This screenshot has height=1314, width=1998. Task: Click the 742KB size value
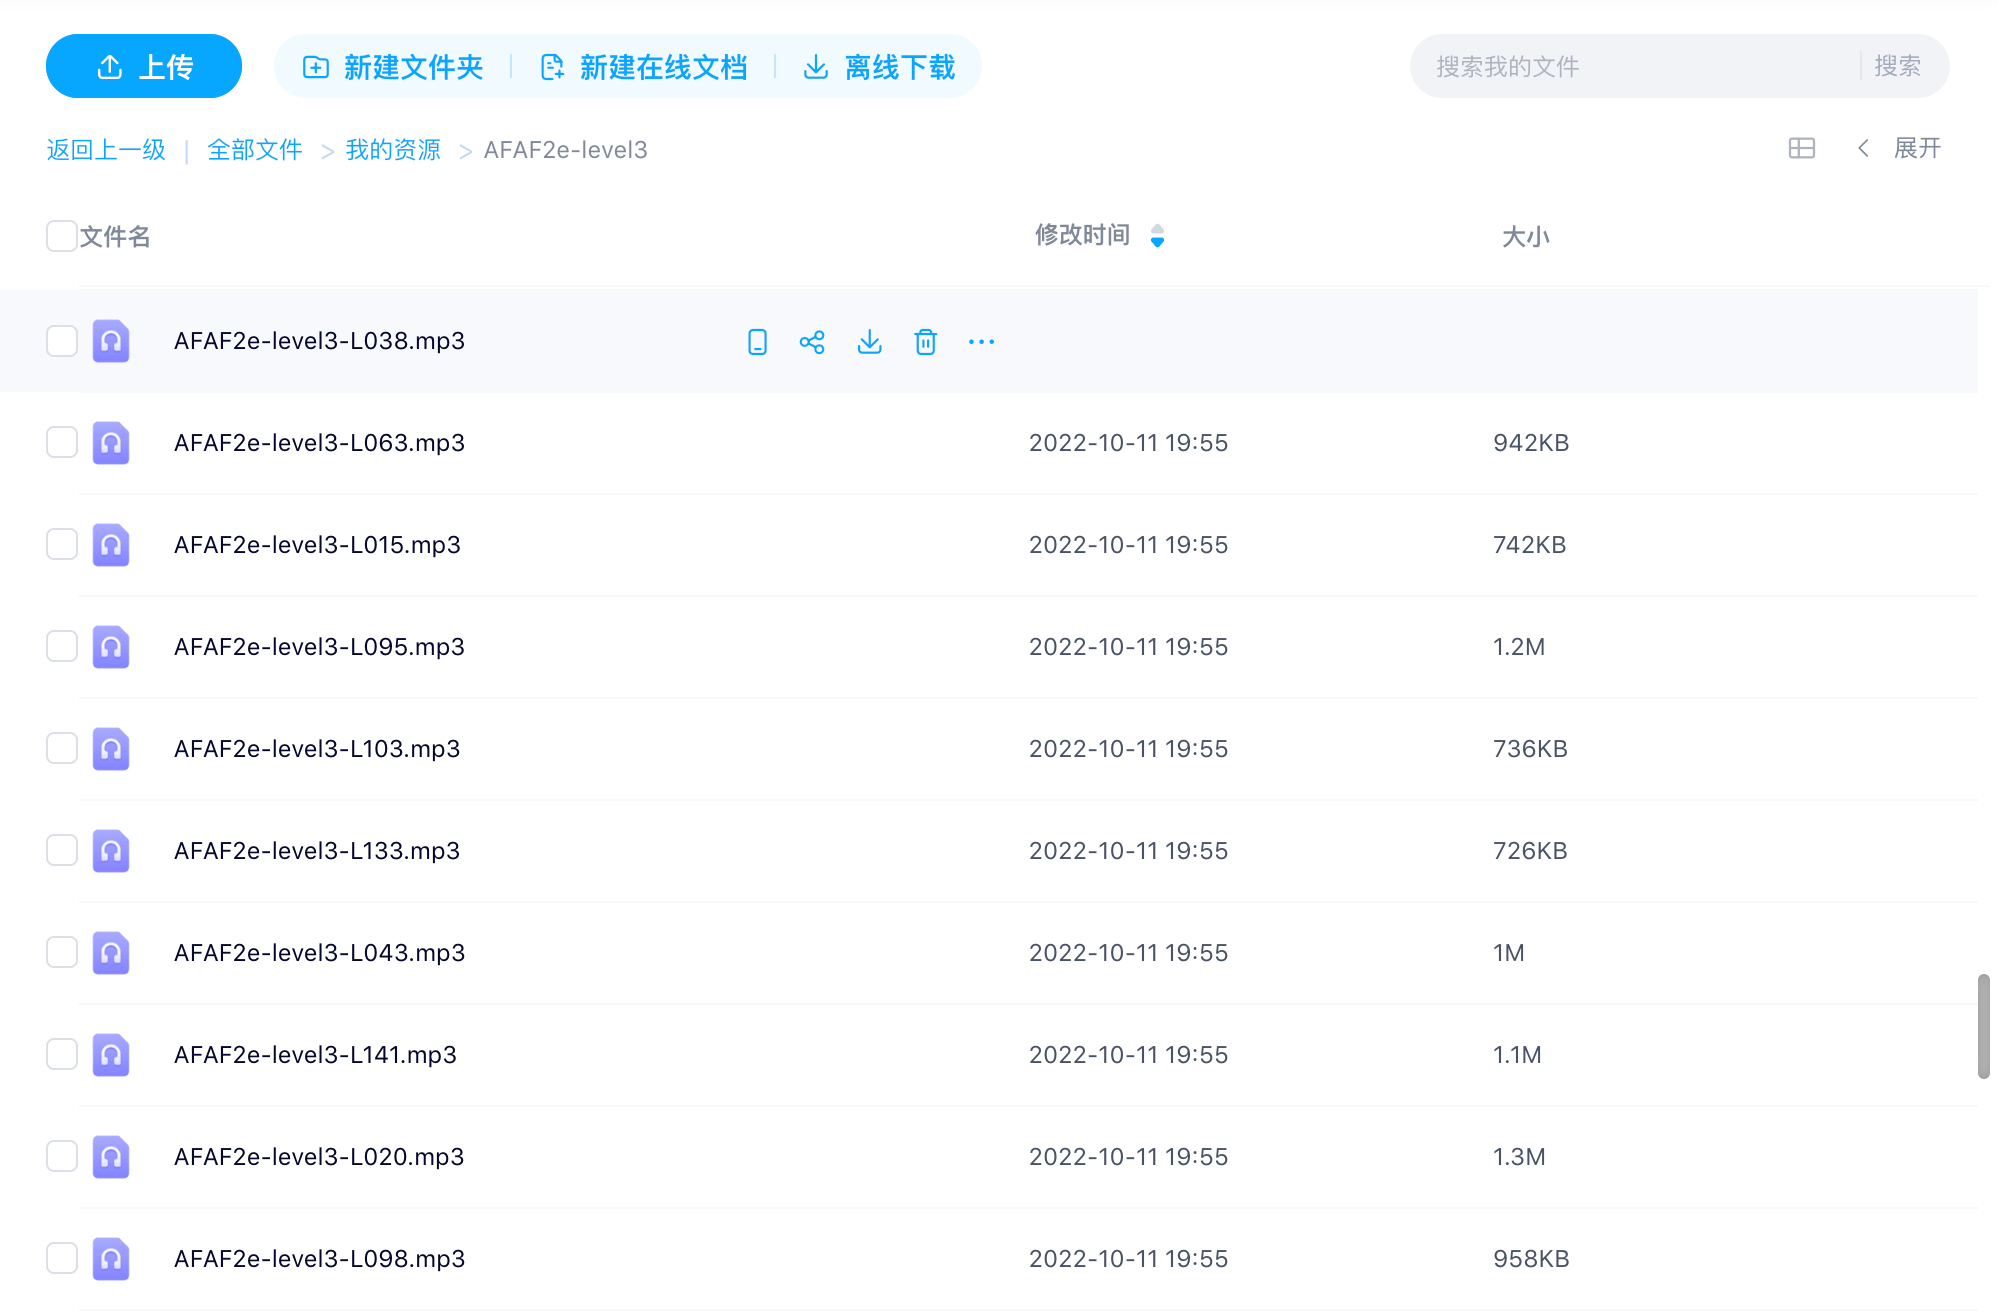[1529, 545]
